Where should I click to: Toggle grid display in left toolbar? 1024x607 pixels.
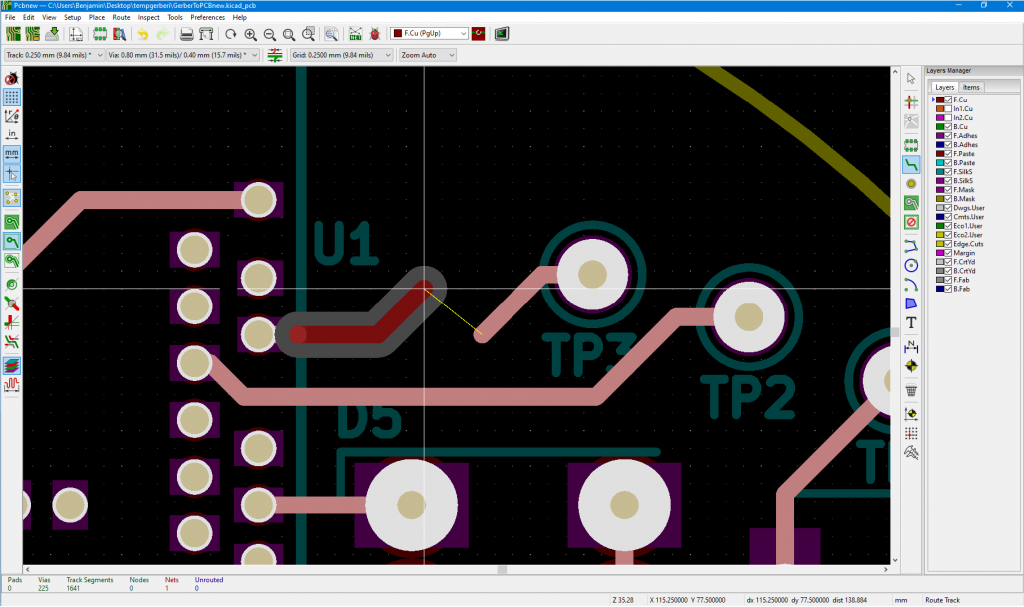coord(12,97)
